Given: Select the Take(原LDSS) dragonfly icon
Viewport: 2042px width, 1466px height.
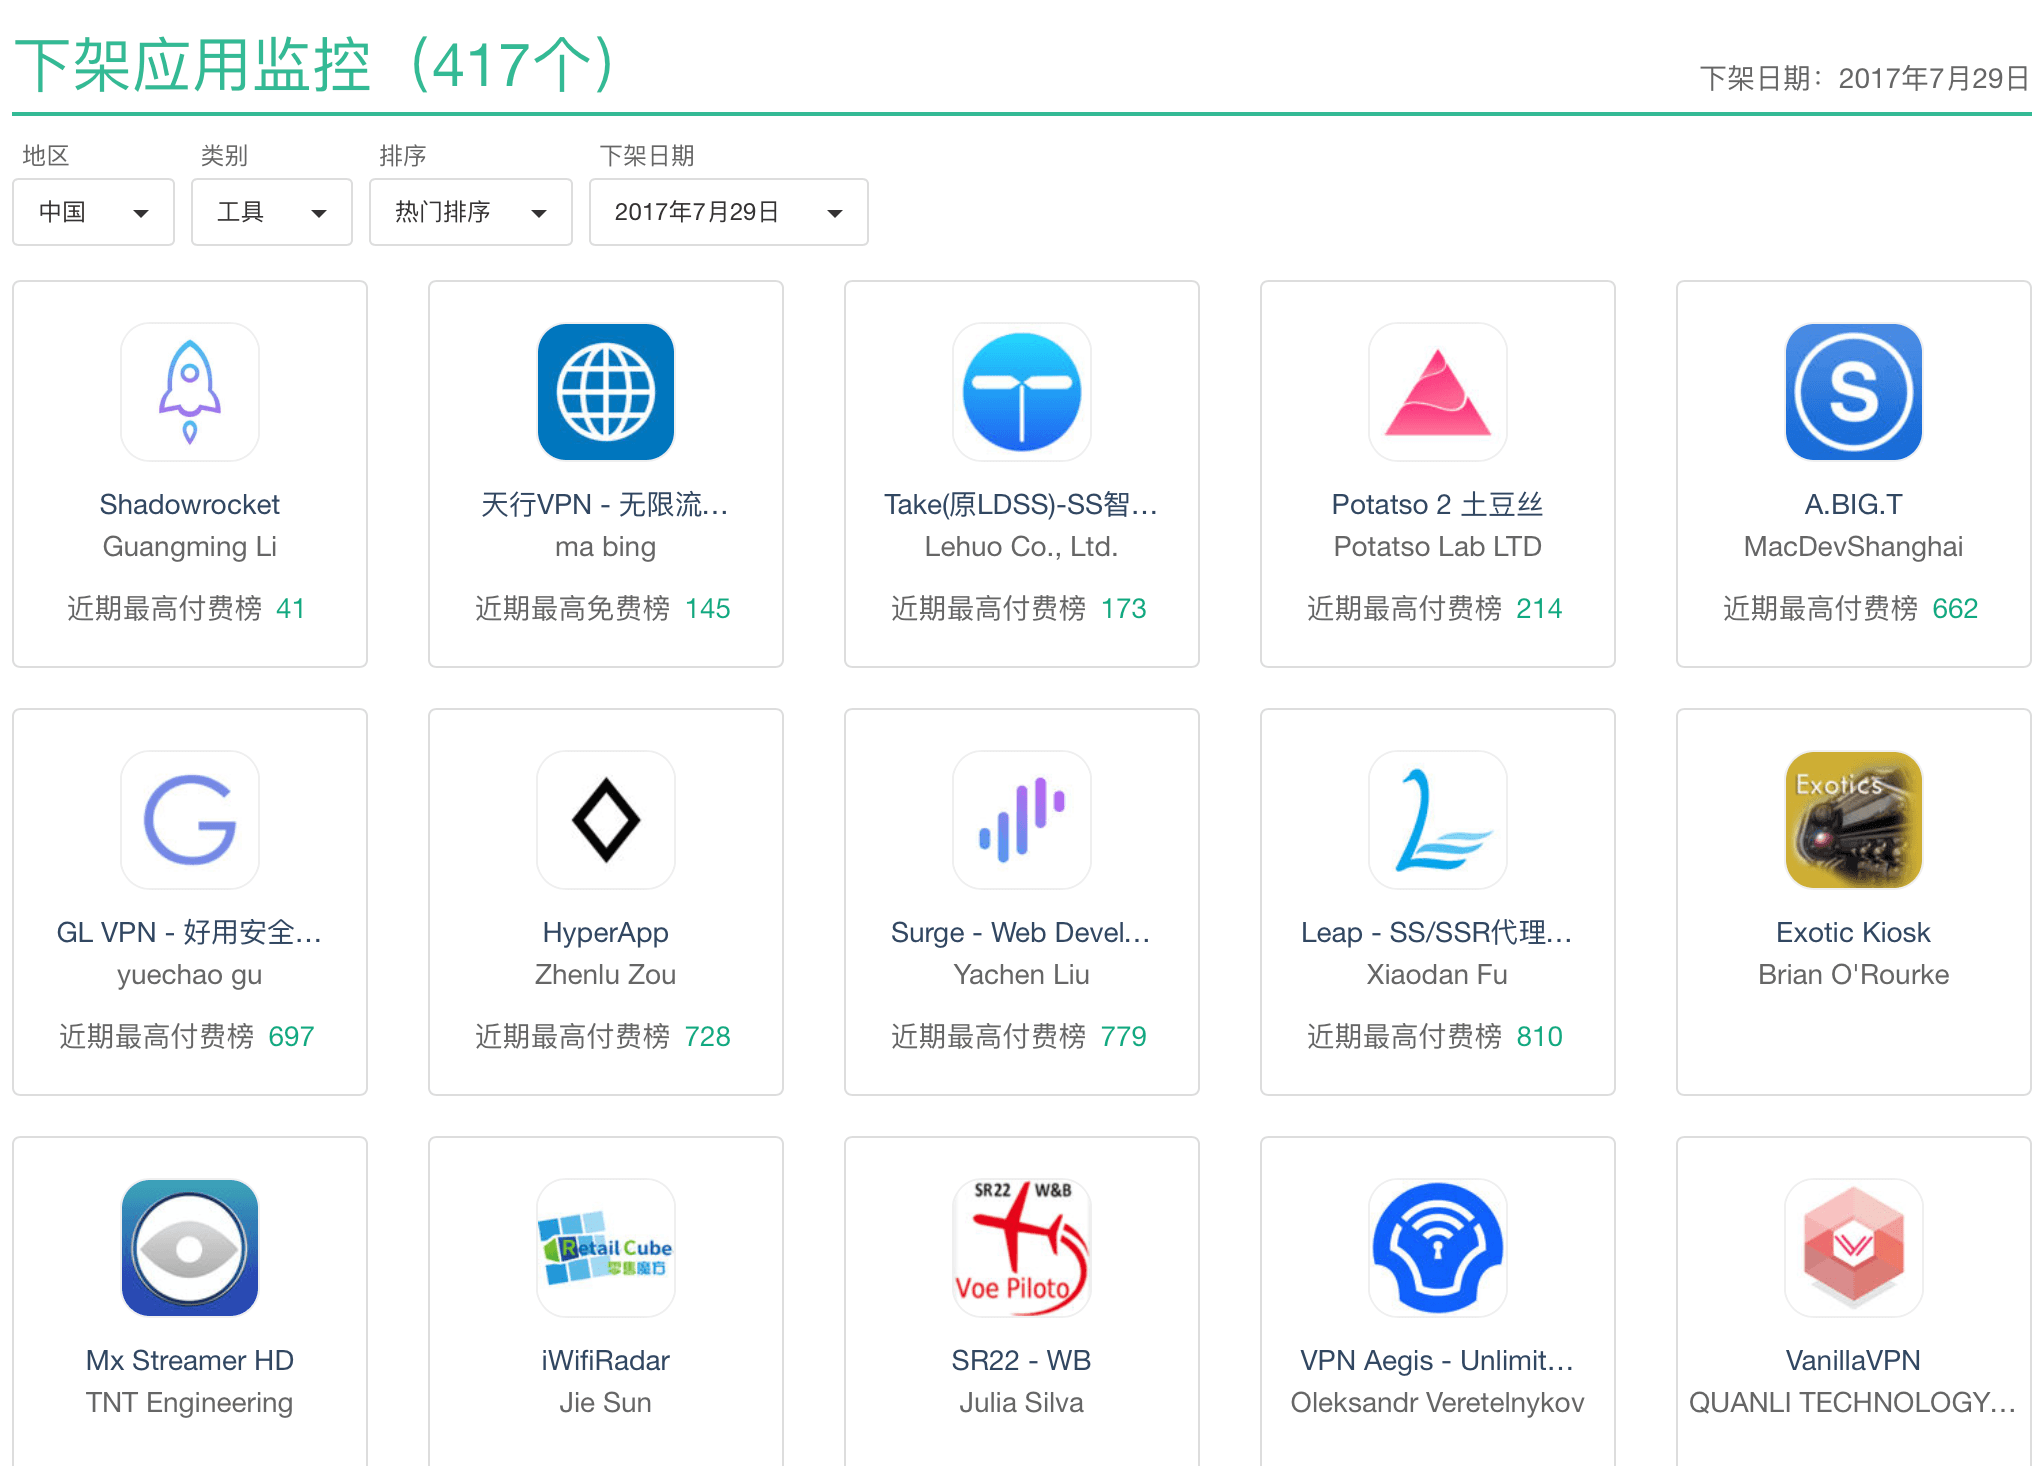Looking at the screenshot, I should [x=1022, y=392].
